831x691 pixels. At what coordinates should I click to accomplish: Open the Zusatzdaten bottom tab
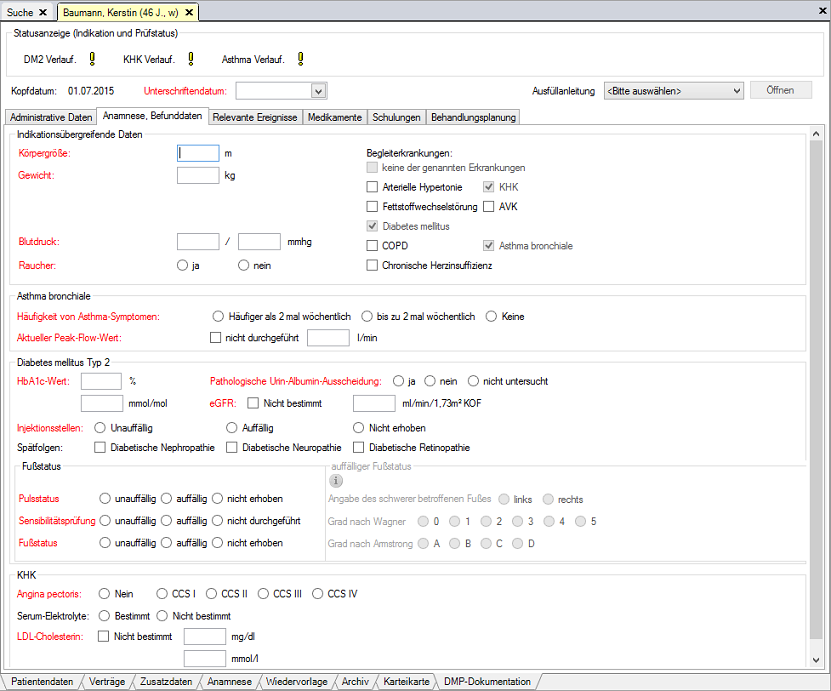click(166, 682)
